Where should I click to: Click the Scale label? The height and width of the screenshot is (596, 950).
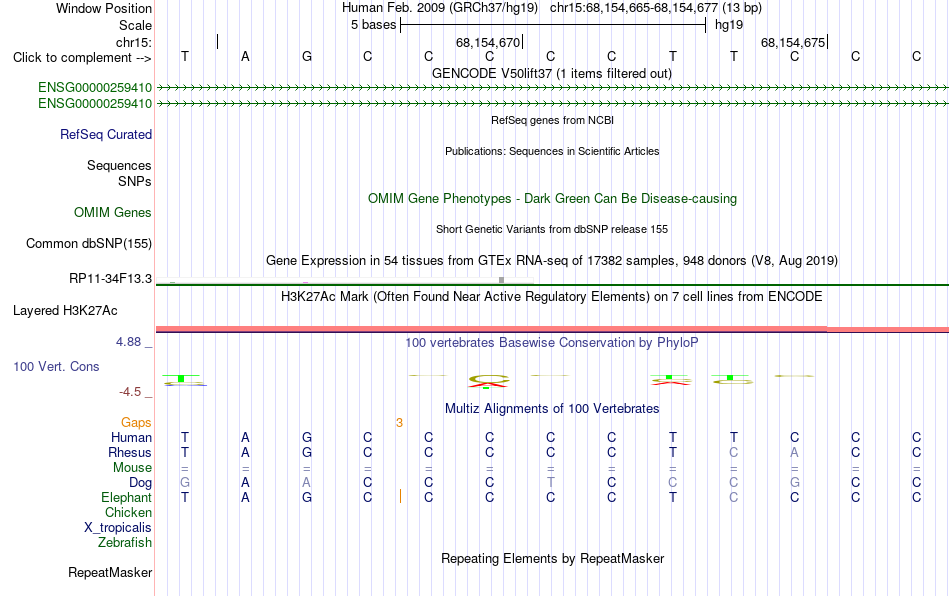[135, 25]
